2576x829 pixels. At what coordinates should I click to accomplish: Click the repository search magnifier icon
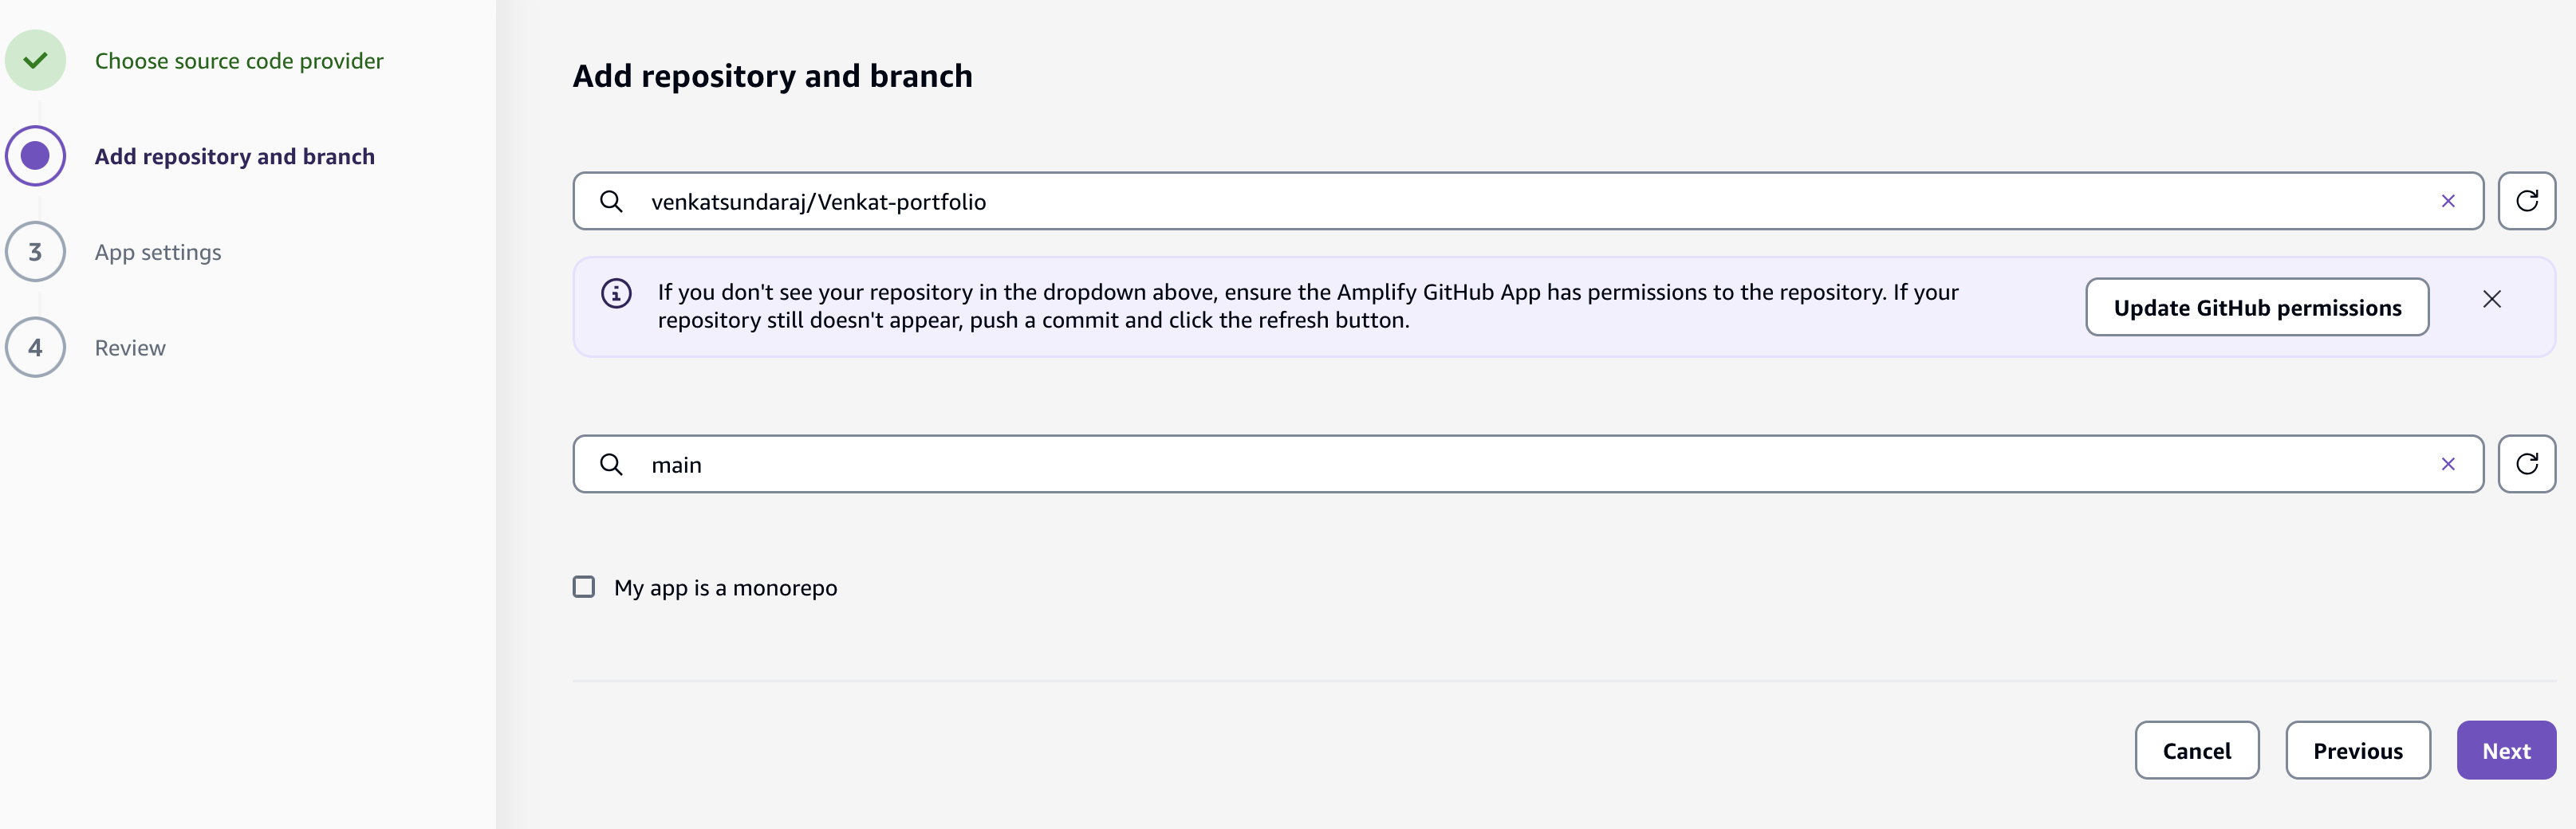(x=611, y=201)
